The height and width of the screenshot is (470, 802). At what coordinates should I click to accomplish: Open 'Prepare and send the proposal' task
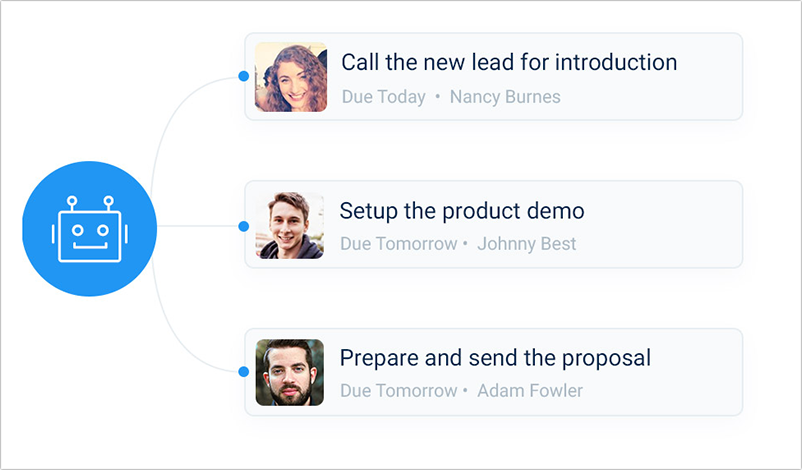pos(495,358)
